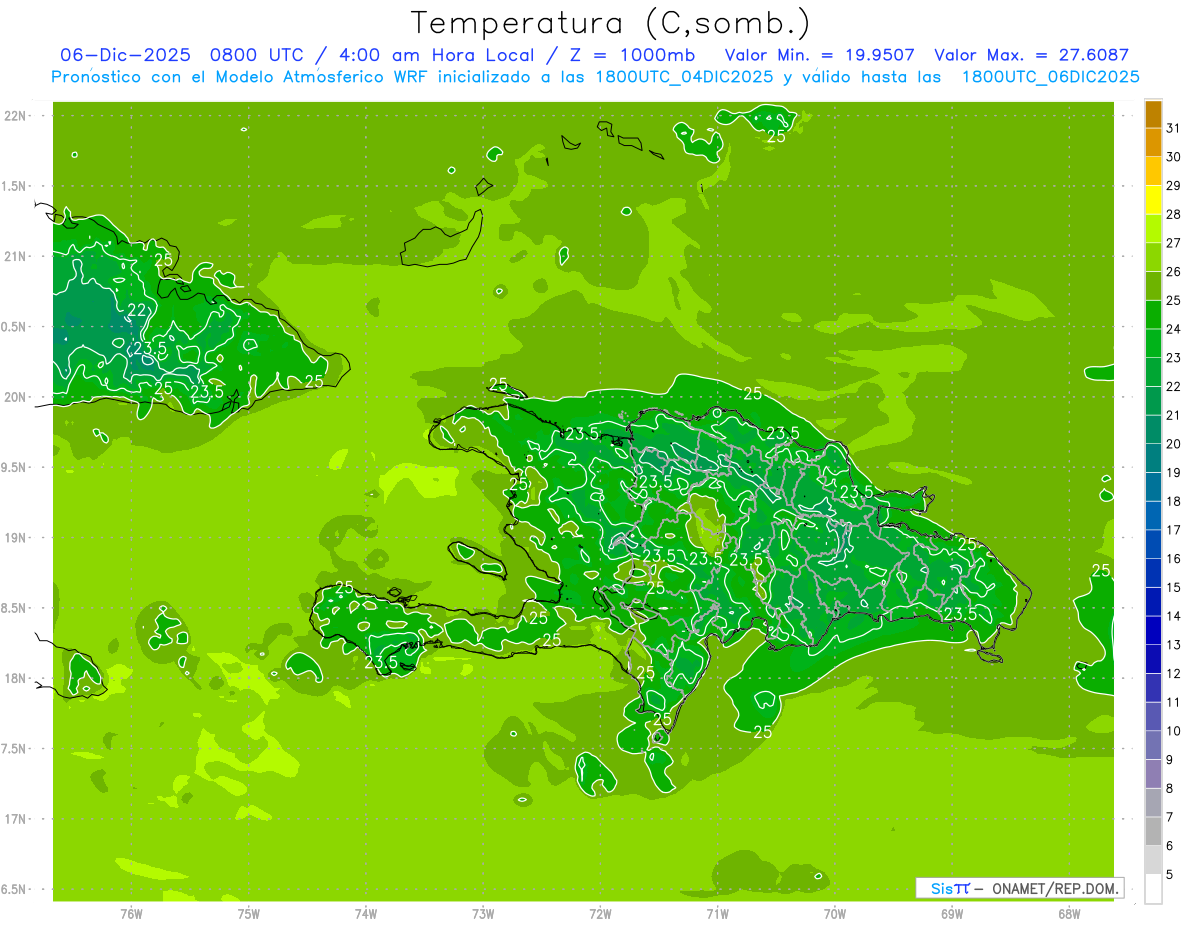This screenshot has height=927, width=1200.
Task: Click the blue Sisπ logo text
Action: pyautogui.click(x=950, y=888)
